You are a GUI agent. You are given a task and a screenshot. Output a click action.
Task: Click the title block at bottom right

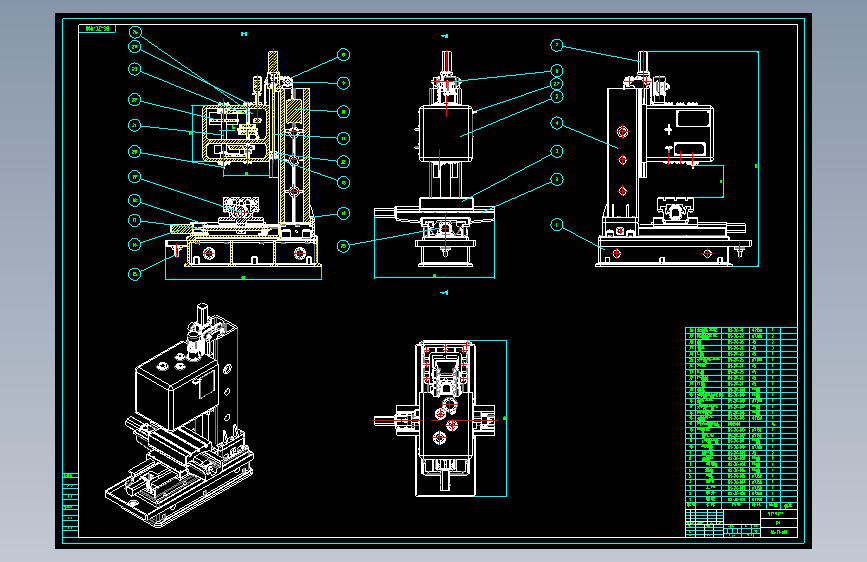click(741, 523)
